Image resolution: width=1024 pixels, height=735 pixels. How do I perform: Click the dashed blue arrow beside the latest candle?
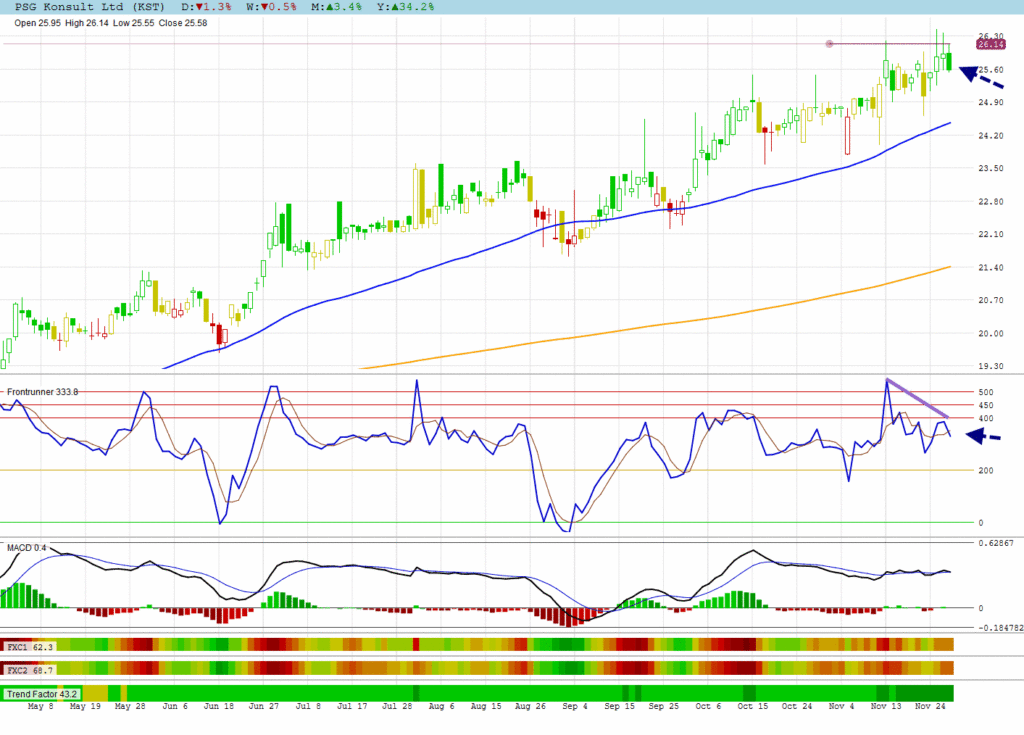coord(981,77)
